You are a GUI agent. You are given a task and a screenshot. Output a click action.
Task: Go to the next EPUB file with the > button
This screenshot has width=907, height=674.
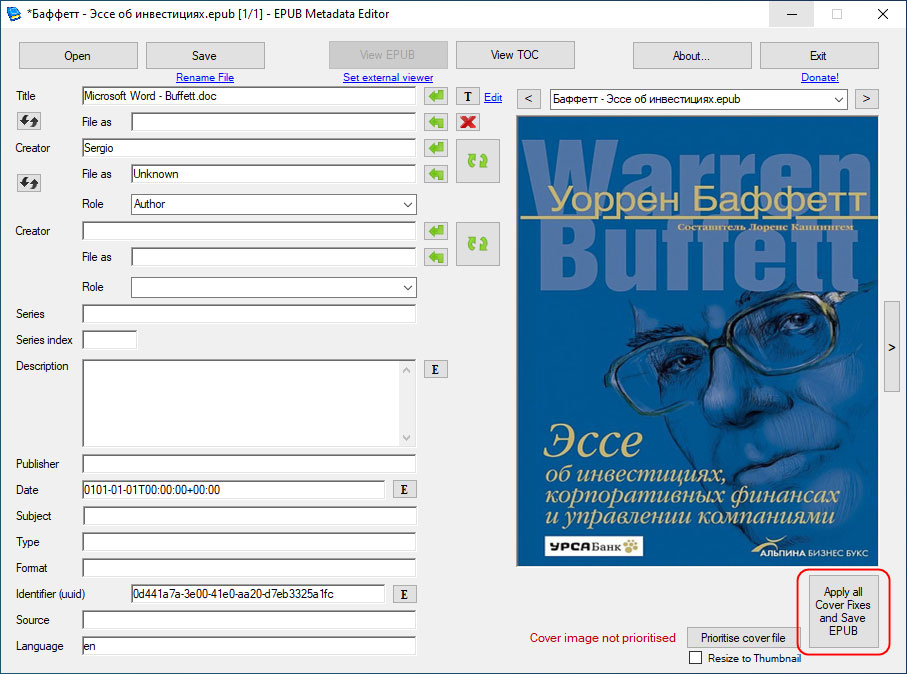[866, 98]
